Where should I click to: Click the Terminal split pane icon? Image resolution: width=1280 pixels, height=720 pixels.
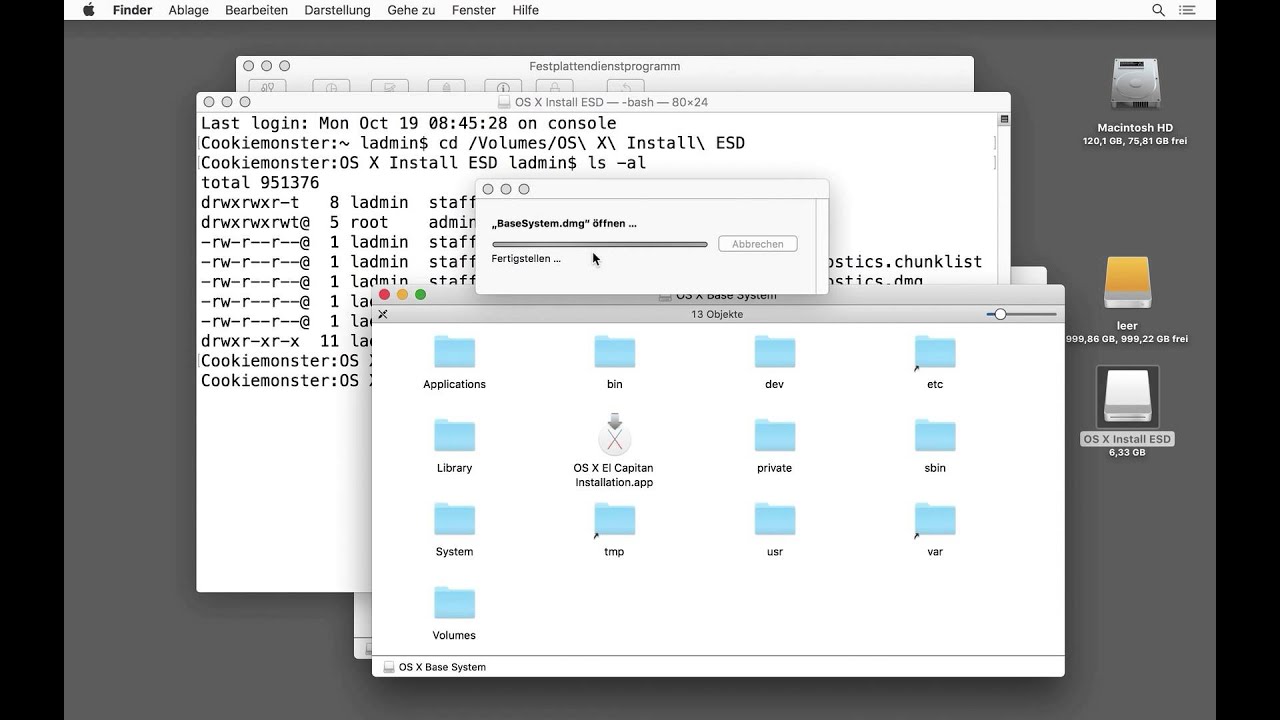1004,120
